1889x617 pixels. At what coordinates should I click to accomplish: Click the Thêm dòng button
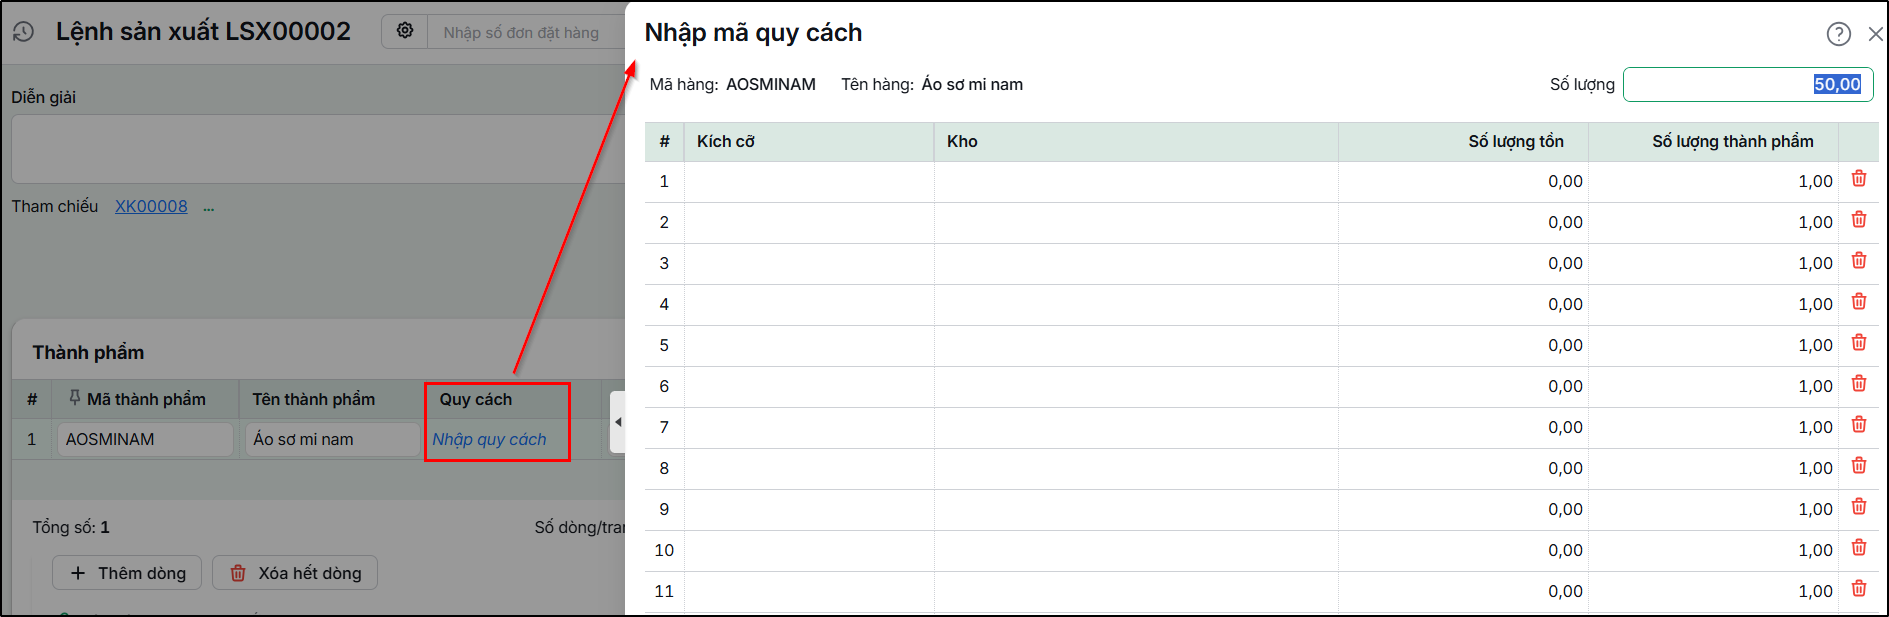pyautogui.click(x=127, y=573)
